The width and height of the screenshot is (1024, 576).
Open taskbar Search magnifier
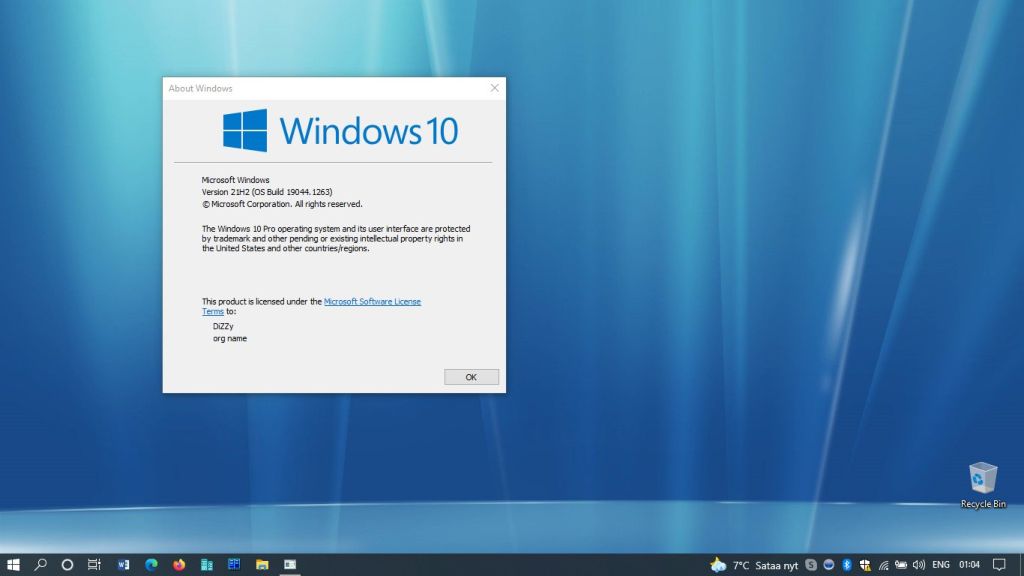[x=40, y=564]
